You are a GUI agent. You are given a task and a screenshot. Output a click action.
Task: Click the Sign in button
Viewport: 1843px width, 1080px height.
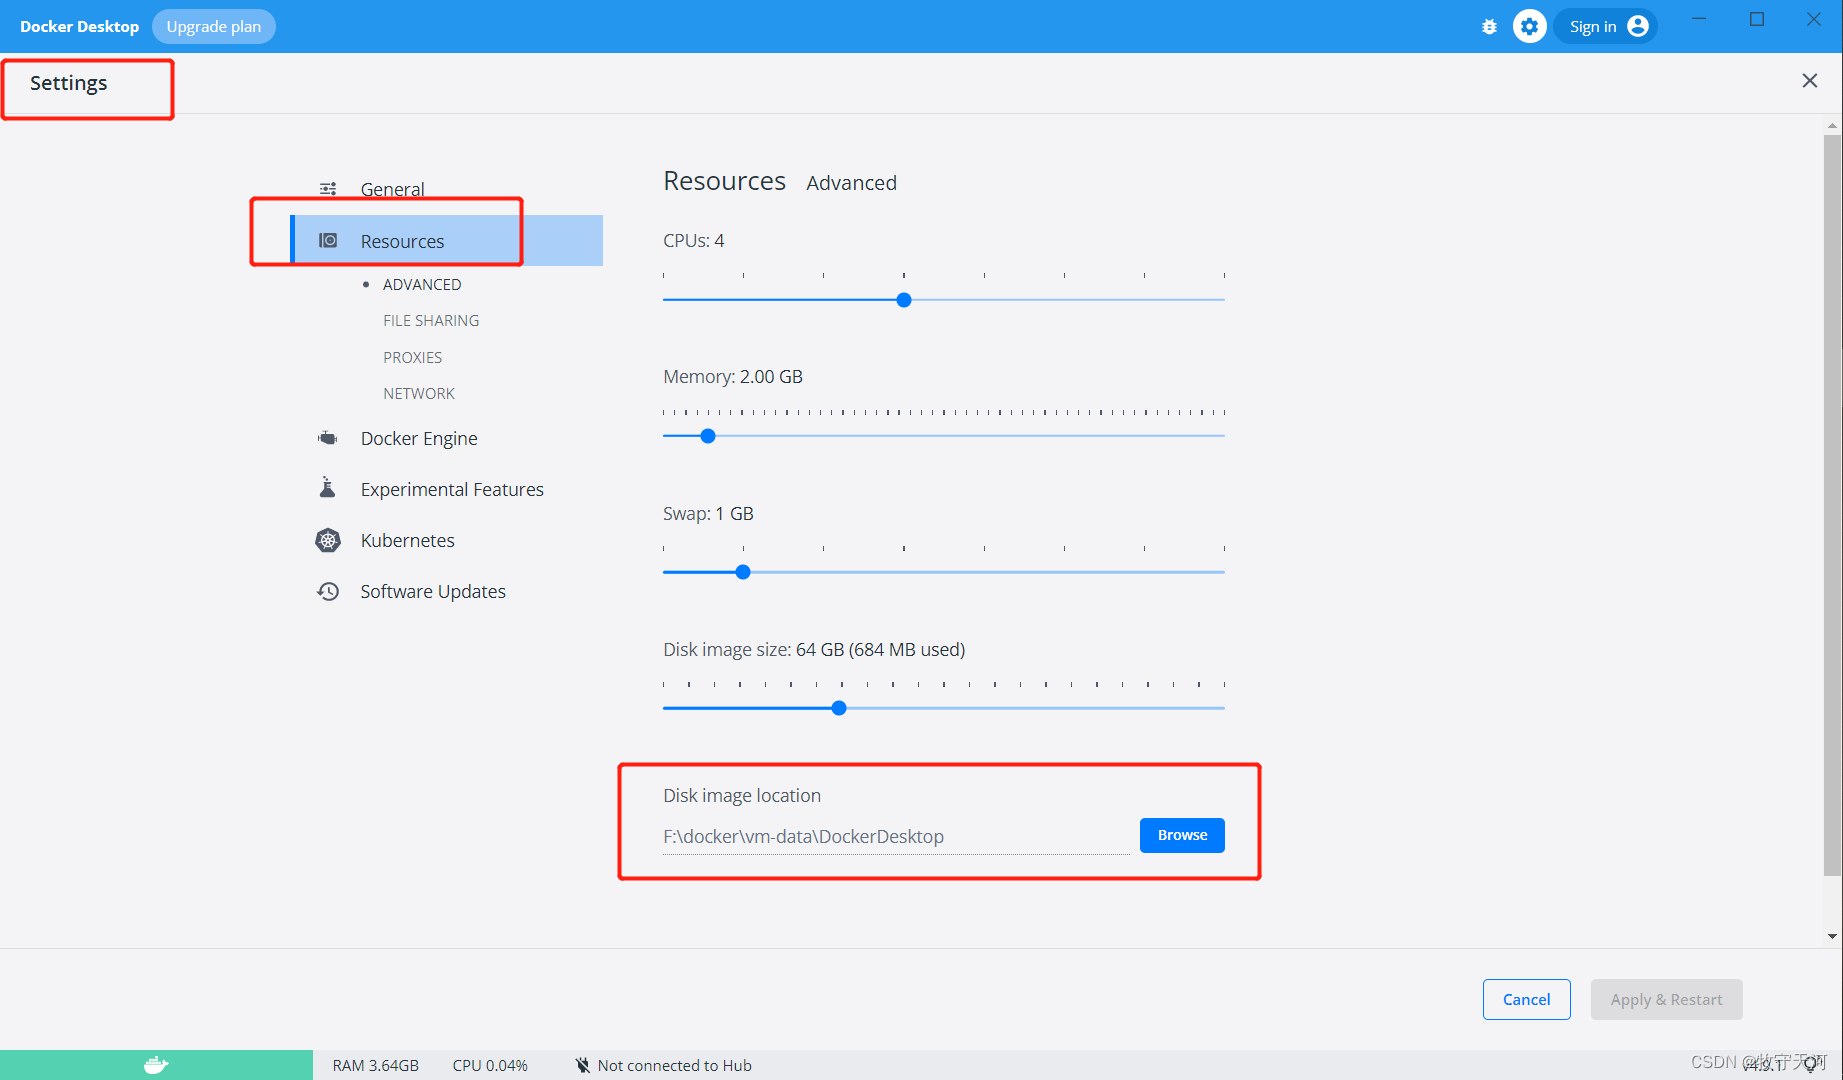1605,27
